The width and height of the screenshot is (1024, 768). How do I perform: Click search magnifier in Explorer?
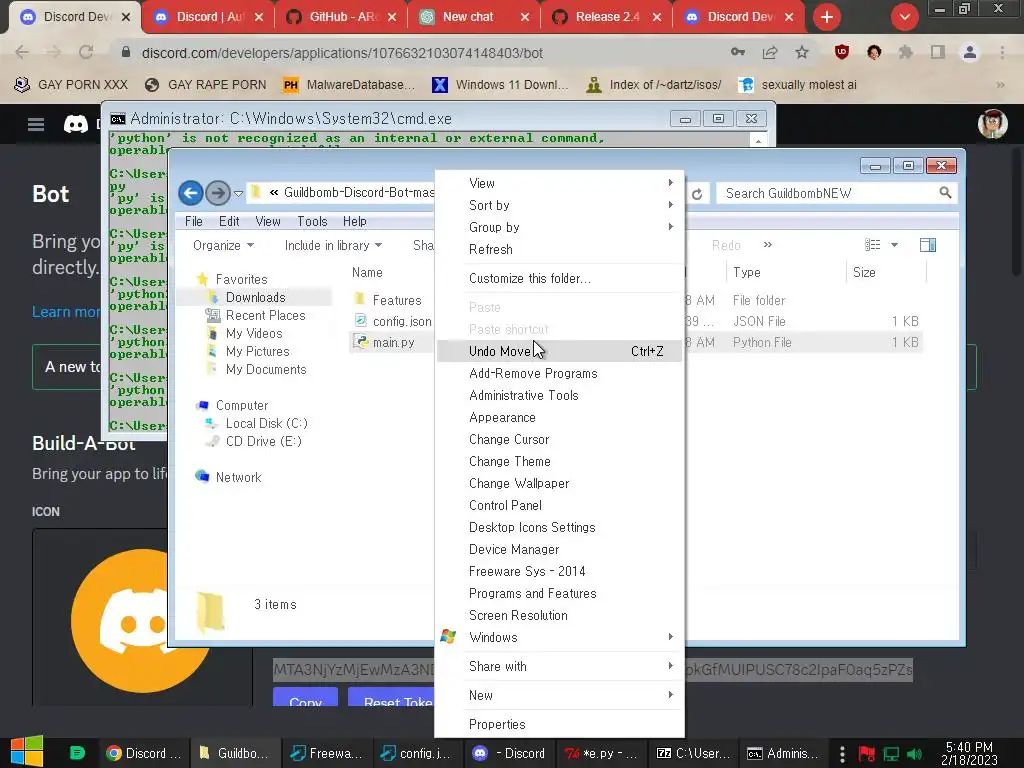(x=945, y=193)
